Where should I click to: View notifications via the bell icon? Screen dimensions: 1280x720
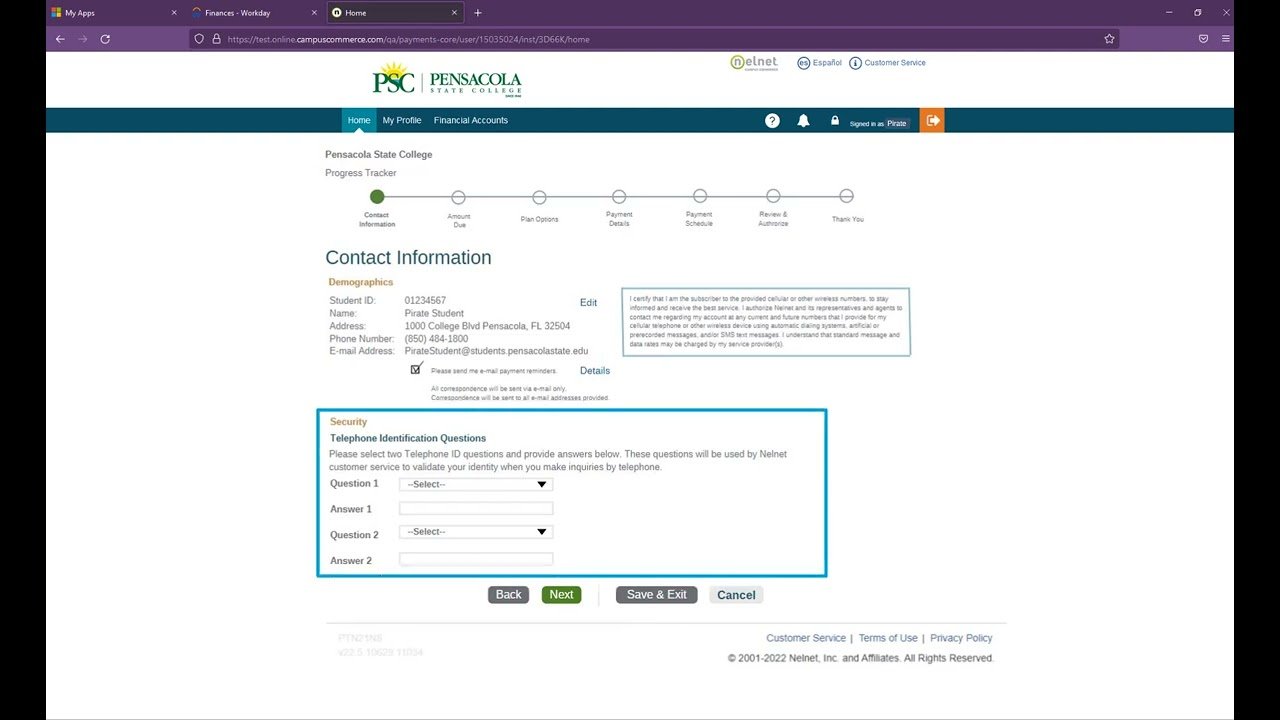pyautogui.click(x=803, y=120)
